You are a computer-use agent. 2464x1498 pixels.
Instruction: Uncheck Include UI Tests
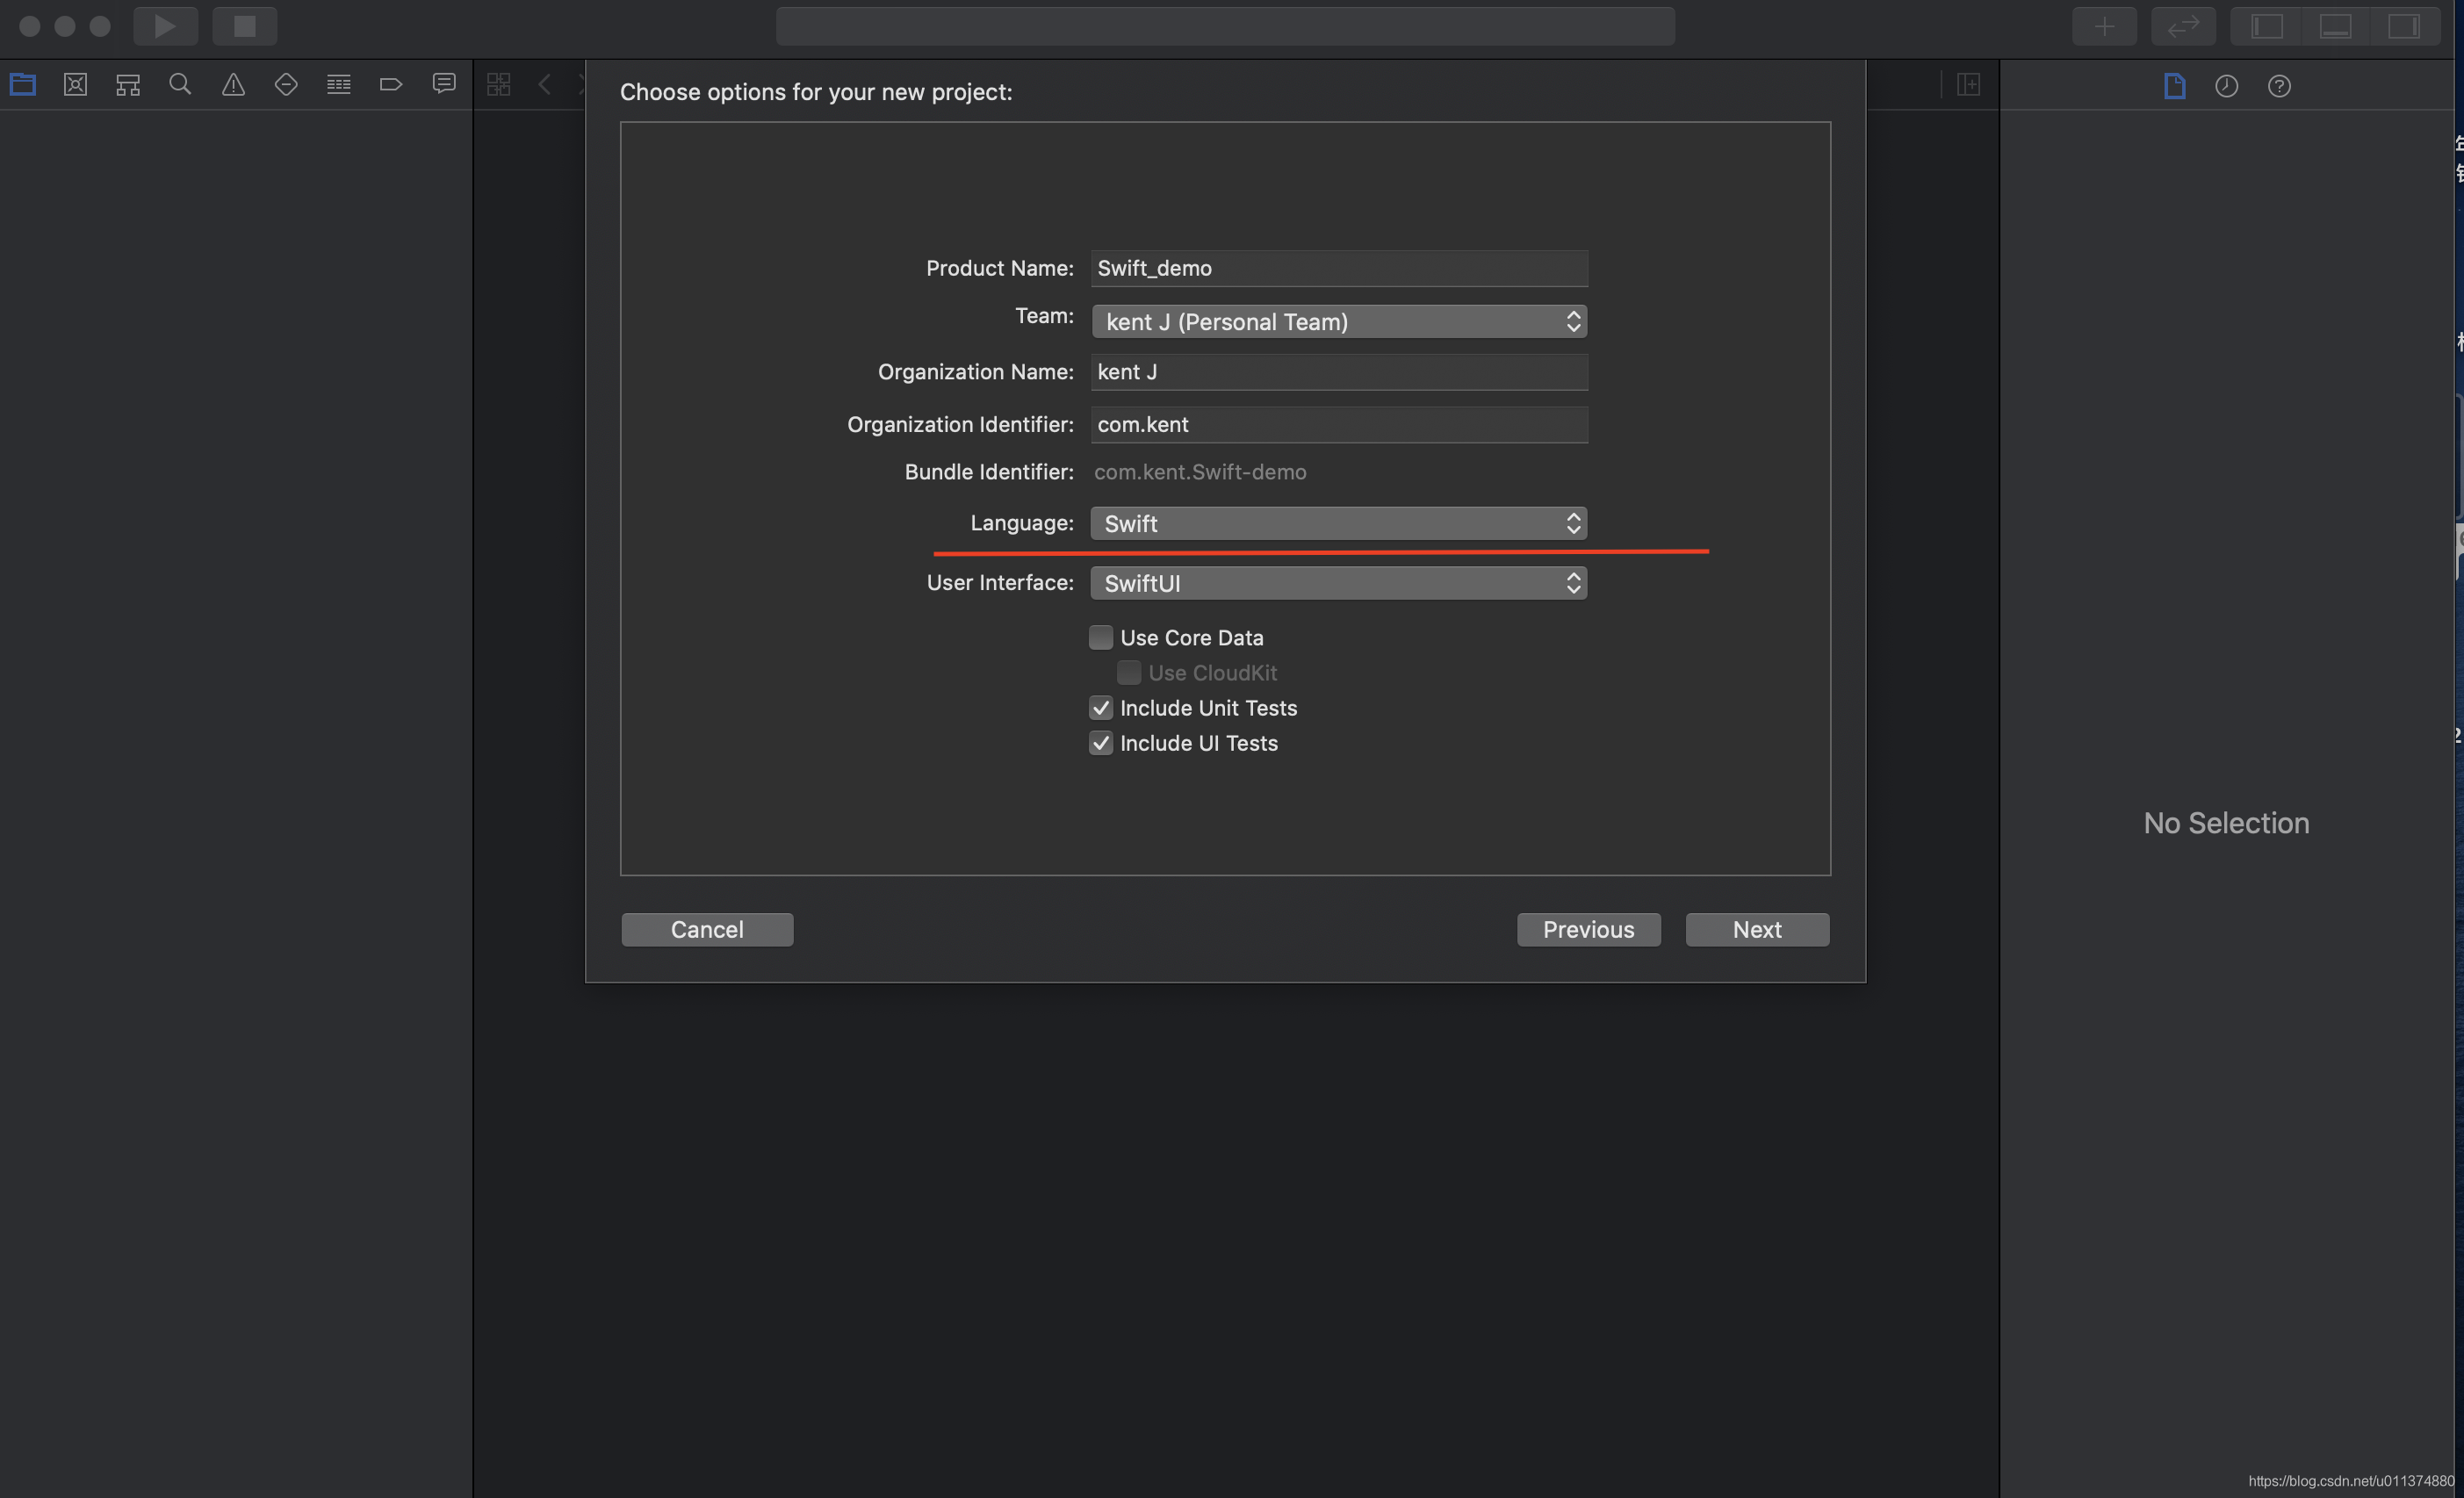[x=1101, y=743]
